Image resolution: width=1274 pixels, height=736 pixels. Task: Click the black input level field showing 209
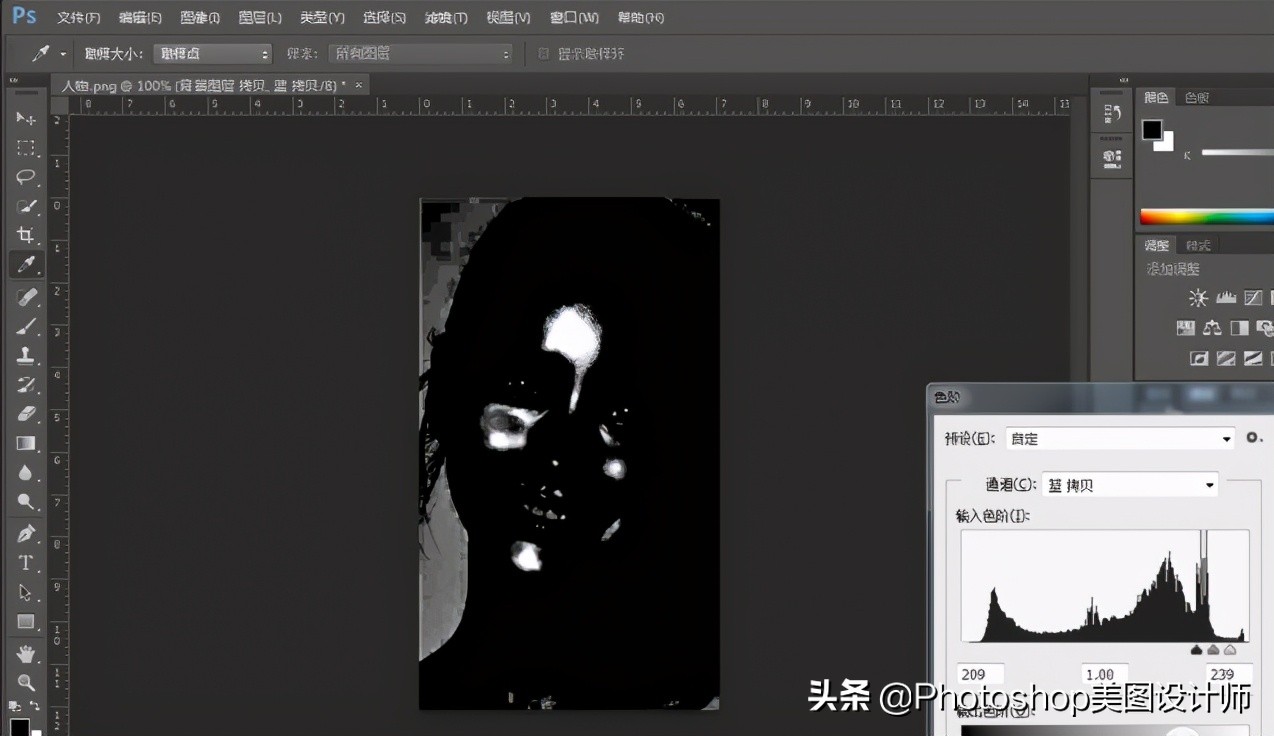point(979,673)
